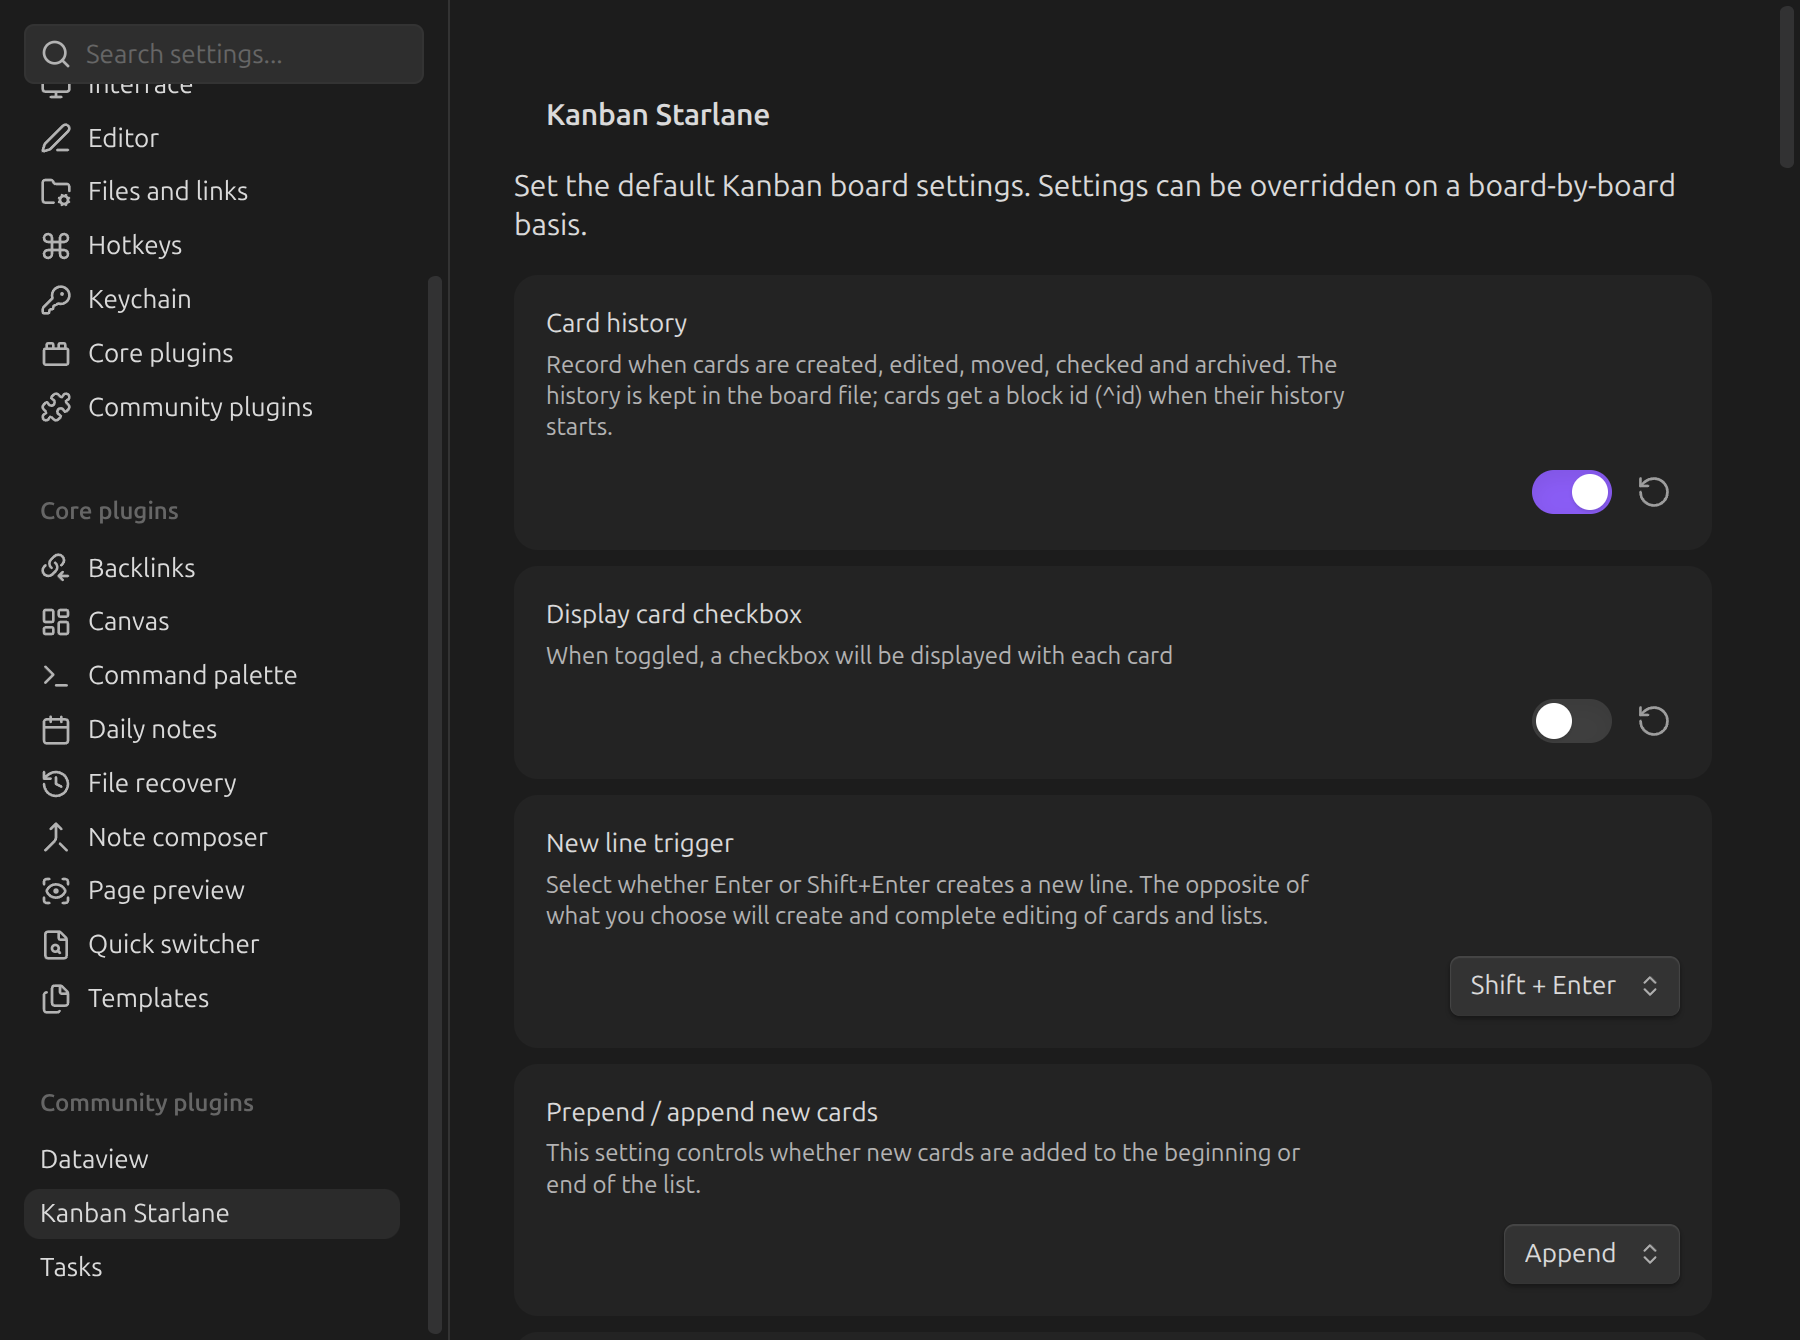This screenshot has height=1340, width=1800.
Task: Click the settings content scrollbar
Action: (1788, 87)
